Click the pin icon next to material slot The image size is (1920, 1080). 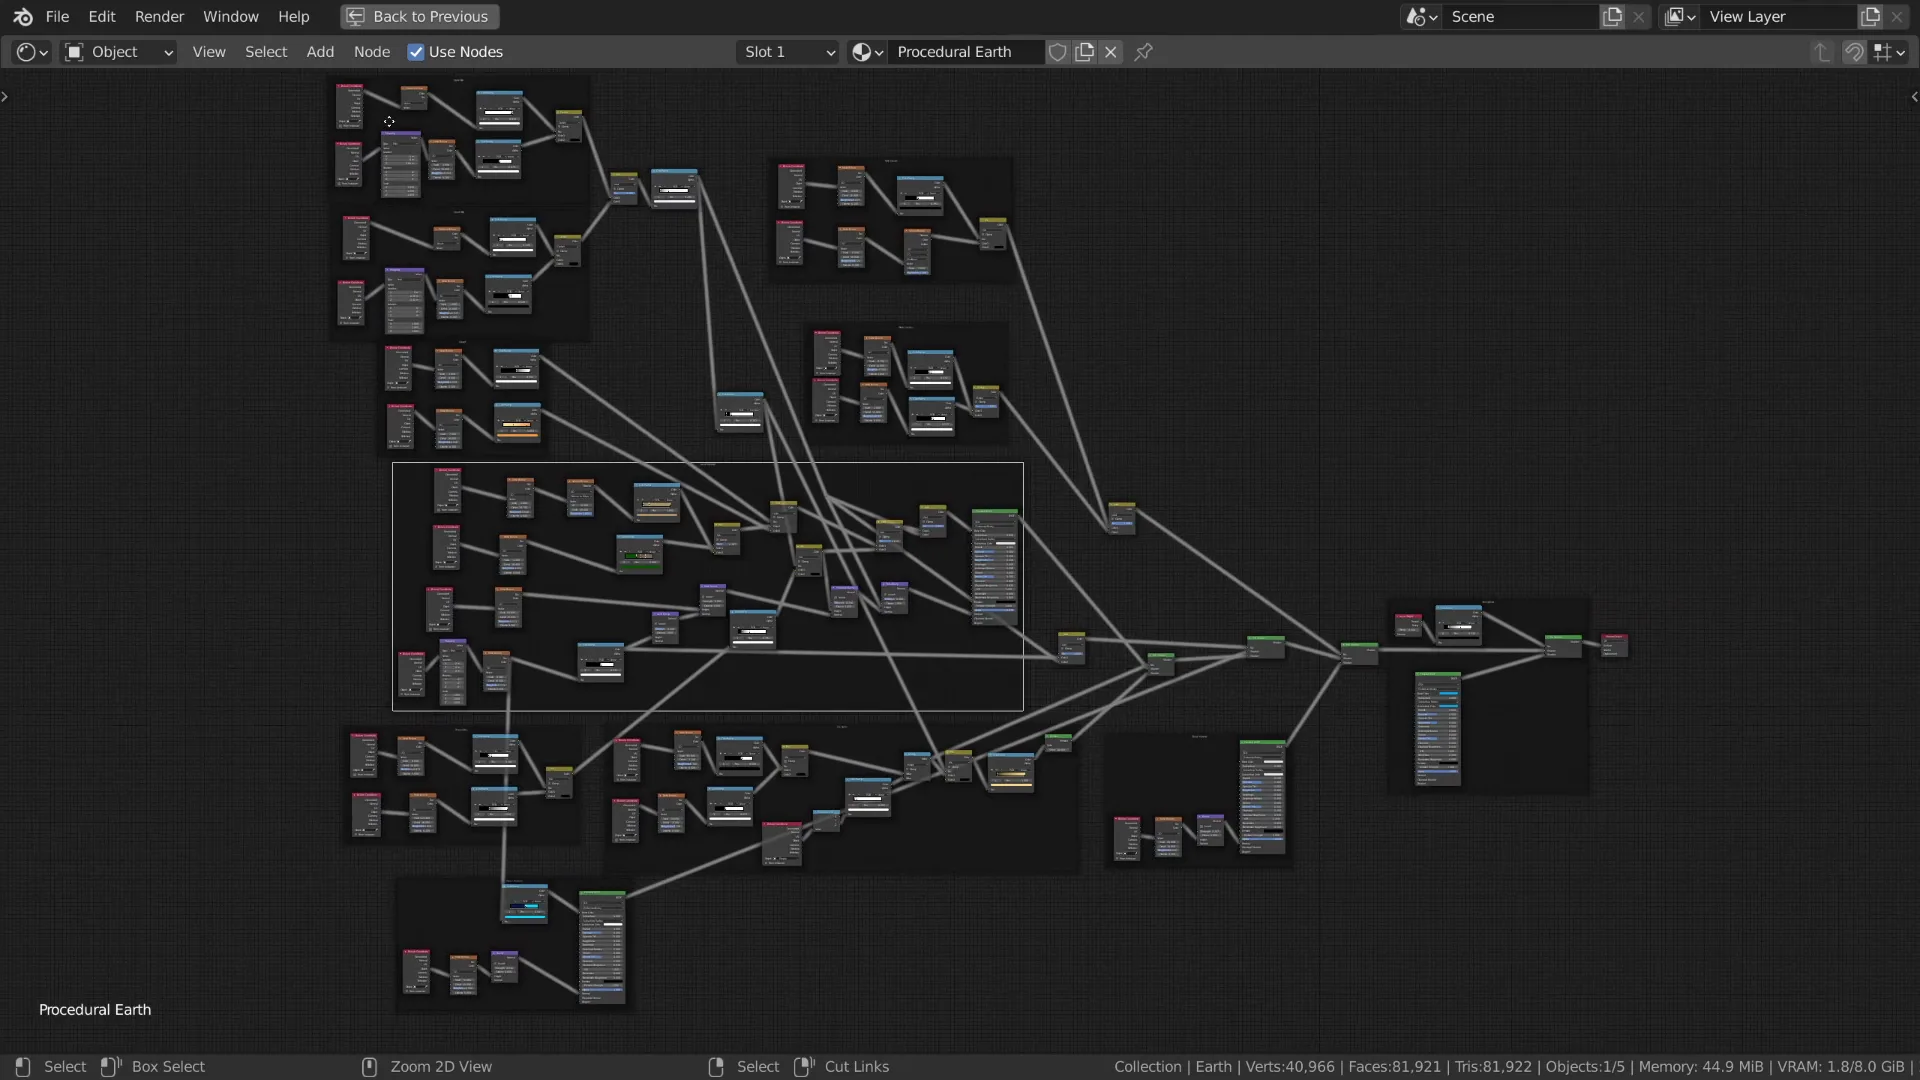1143,51
